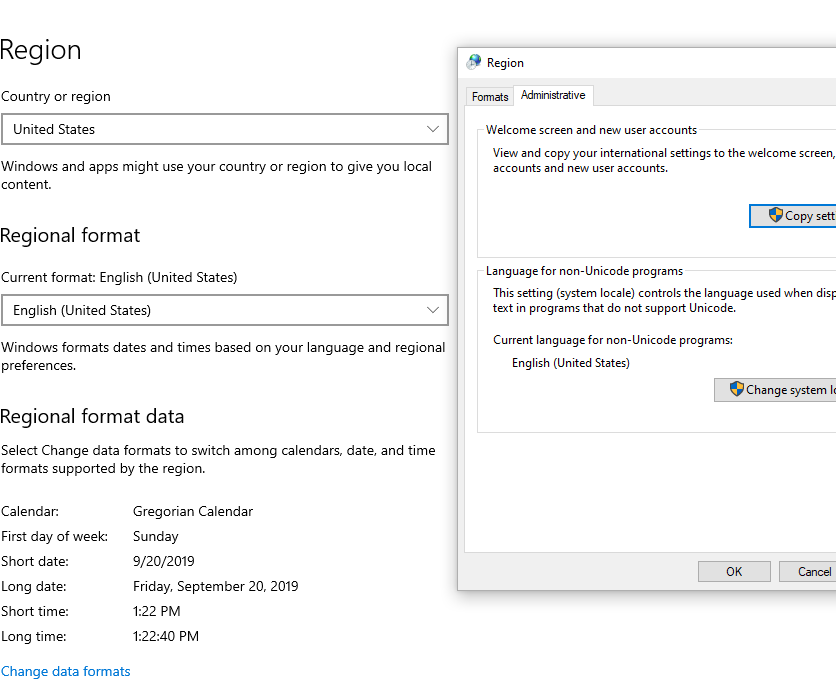Viewport: 836px width, 690px height.
Task: Expand the Regional format dropdown chevron
Action: (433, 310)
